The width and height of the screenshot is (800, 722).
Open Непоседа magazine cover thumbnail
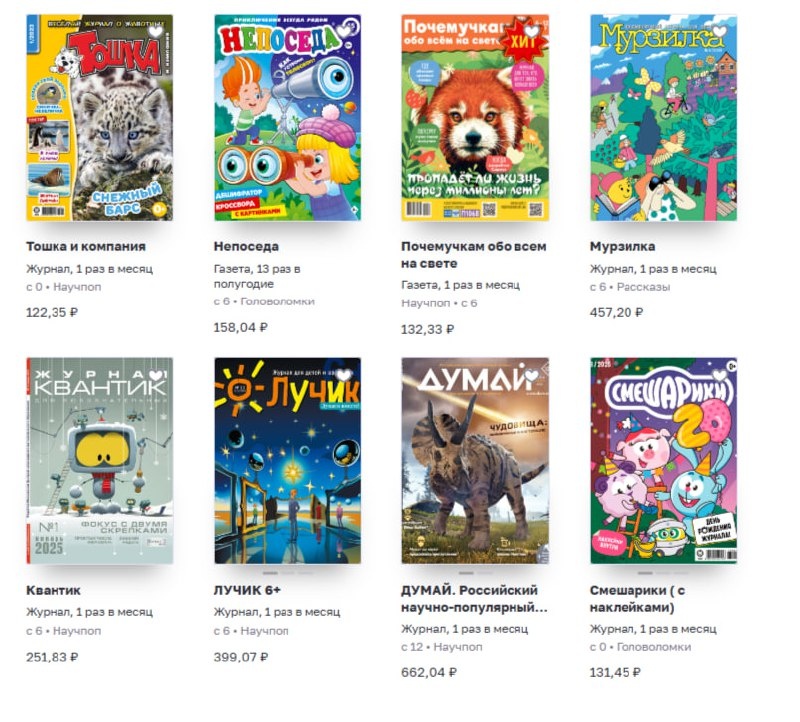click(x=287, y=117)
